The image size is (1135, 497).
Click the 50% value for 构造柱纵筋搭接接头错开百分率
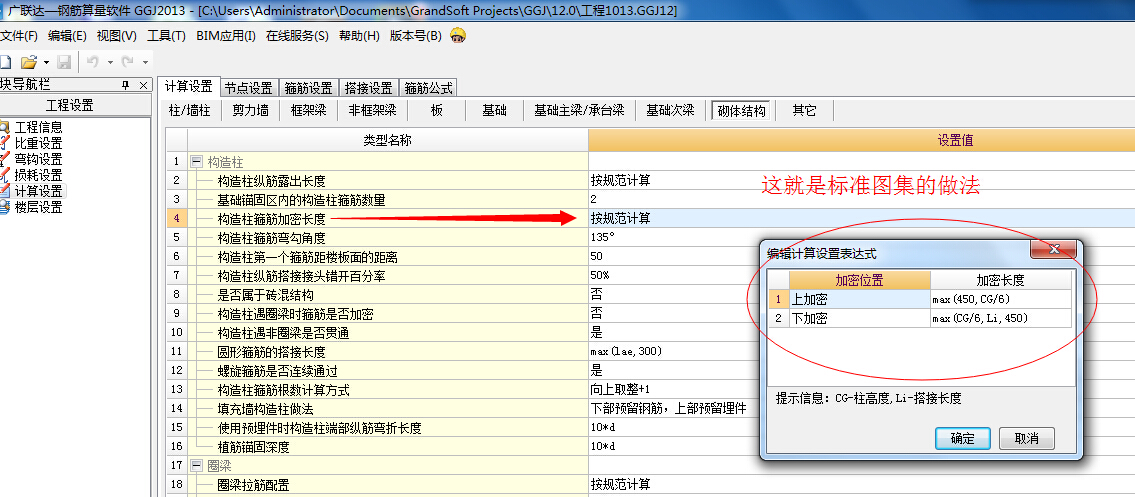(x=600, y=275)
